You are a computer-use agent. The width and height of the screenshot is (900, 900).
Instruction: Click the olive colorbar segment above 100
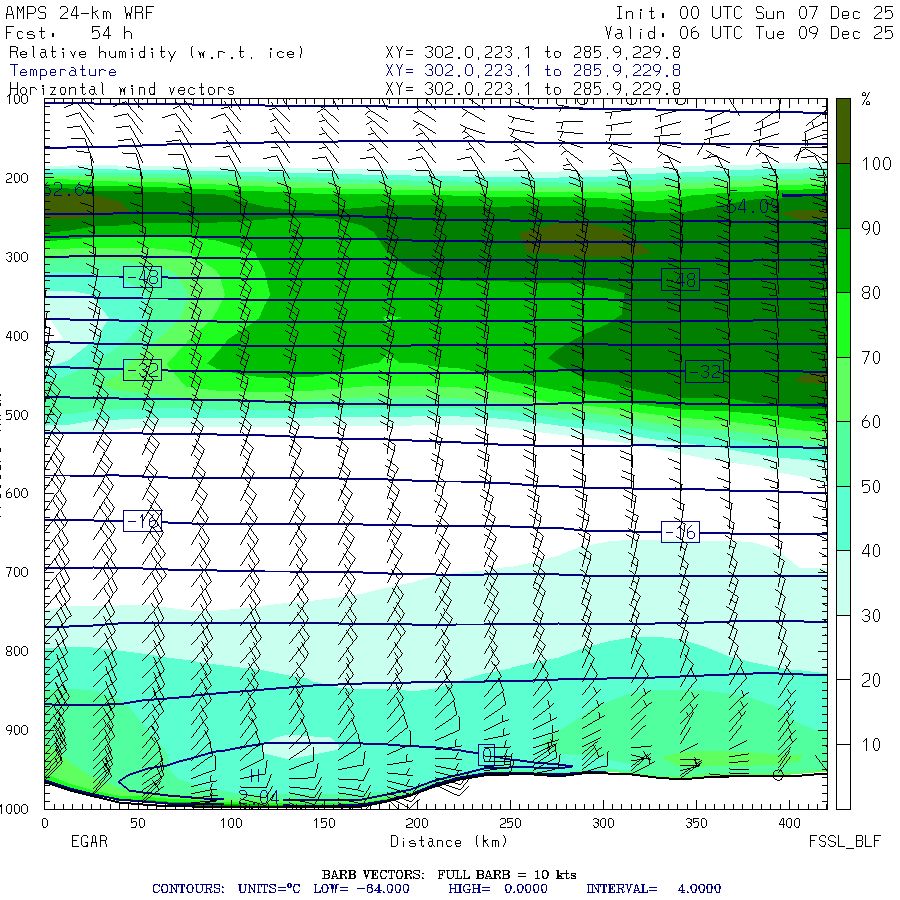click(x=843, y=131)
